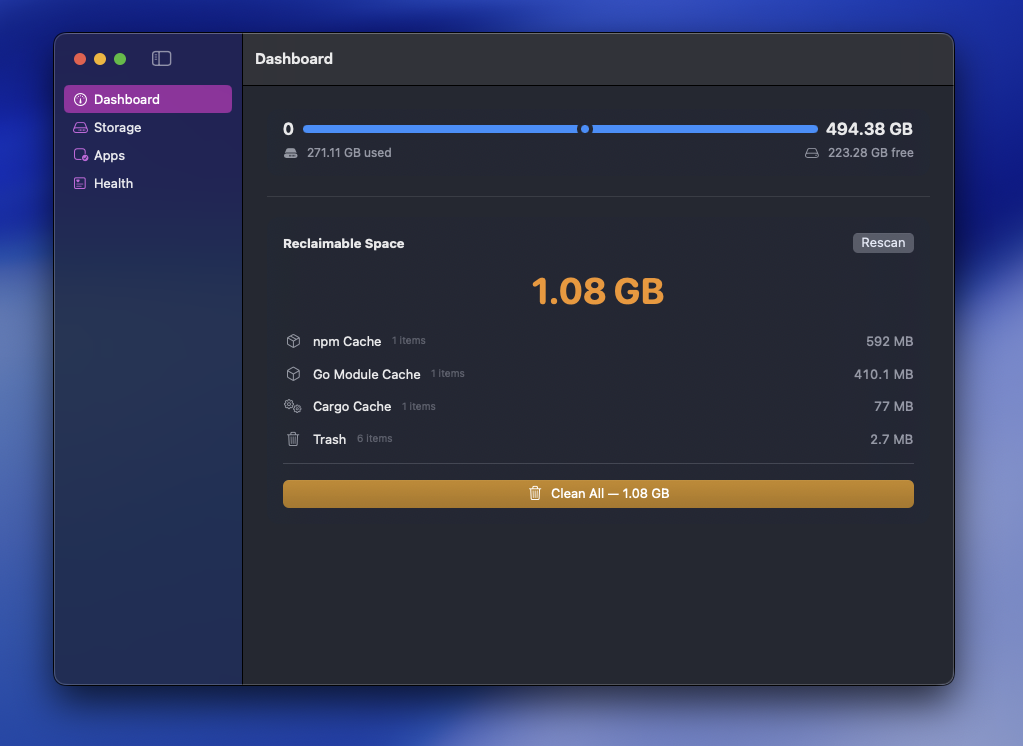Select the Dashboard info icon in sidebar
The image size is (1023, 746).
click(81, 99)
